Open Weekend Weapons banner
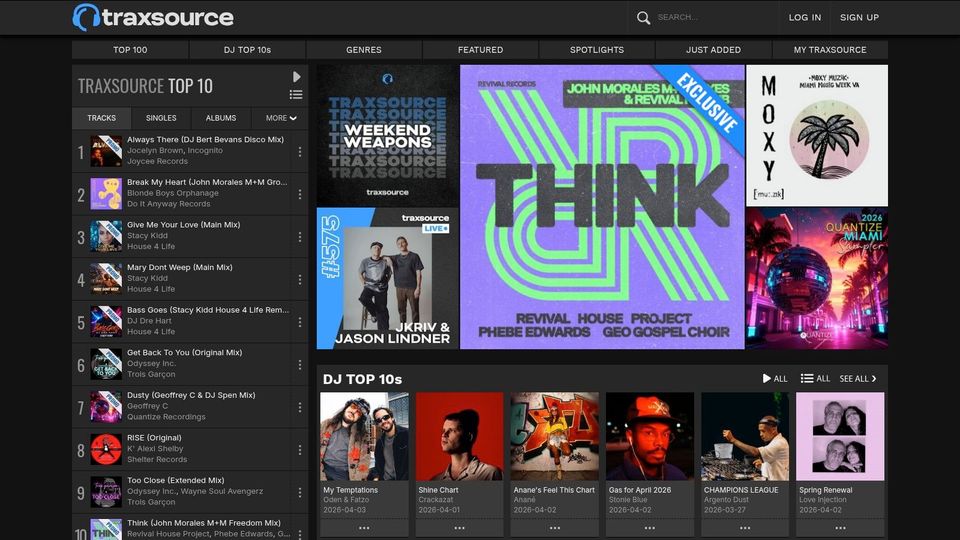The image size is (960, 540). tap(387, 135)
